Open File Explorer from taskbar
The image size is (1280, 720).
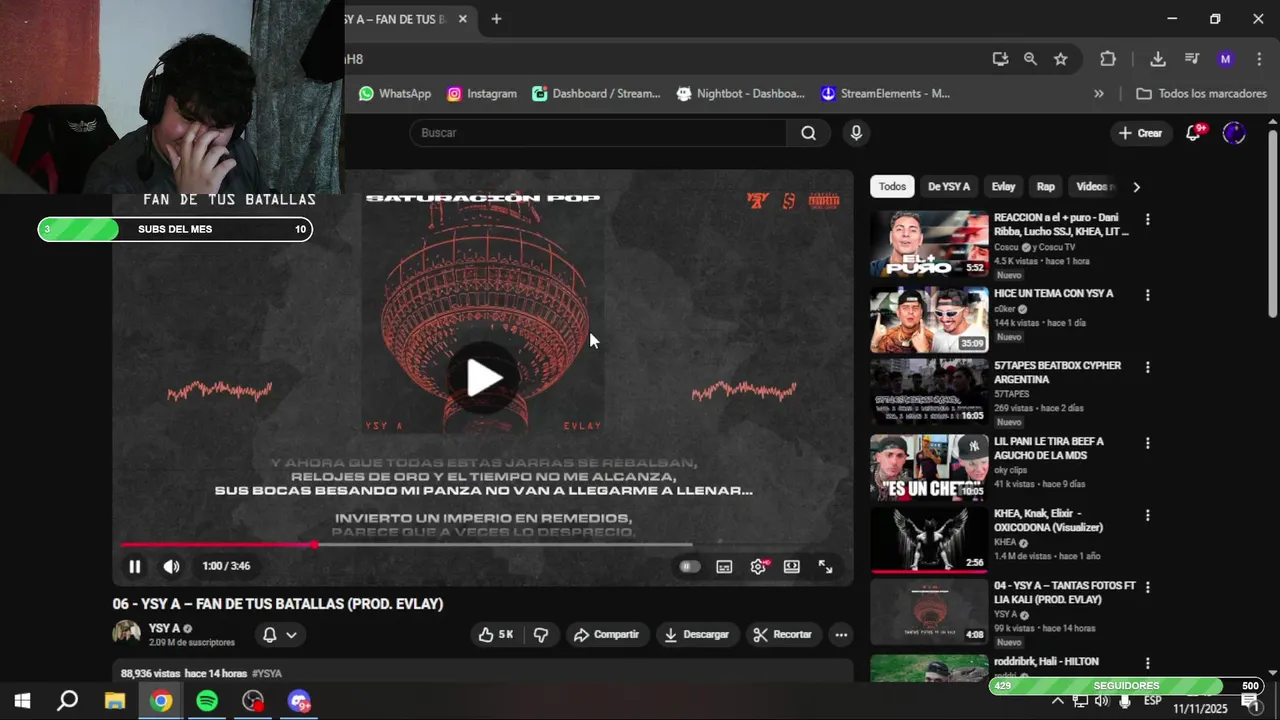[x=114, y=701]
